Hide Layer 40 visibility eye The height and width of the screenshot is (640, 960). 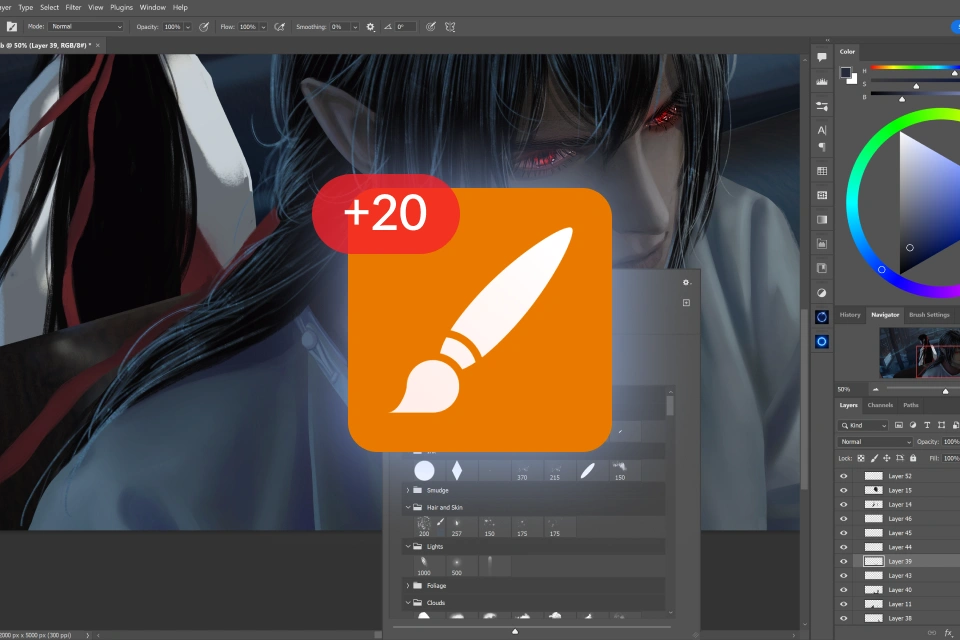click(x=844, y=590)
